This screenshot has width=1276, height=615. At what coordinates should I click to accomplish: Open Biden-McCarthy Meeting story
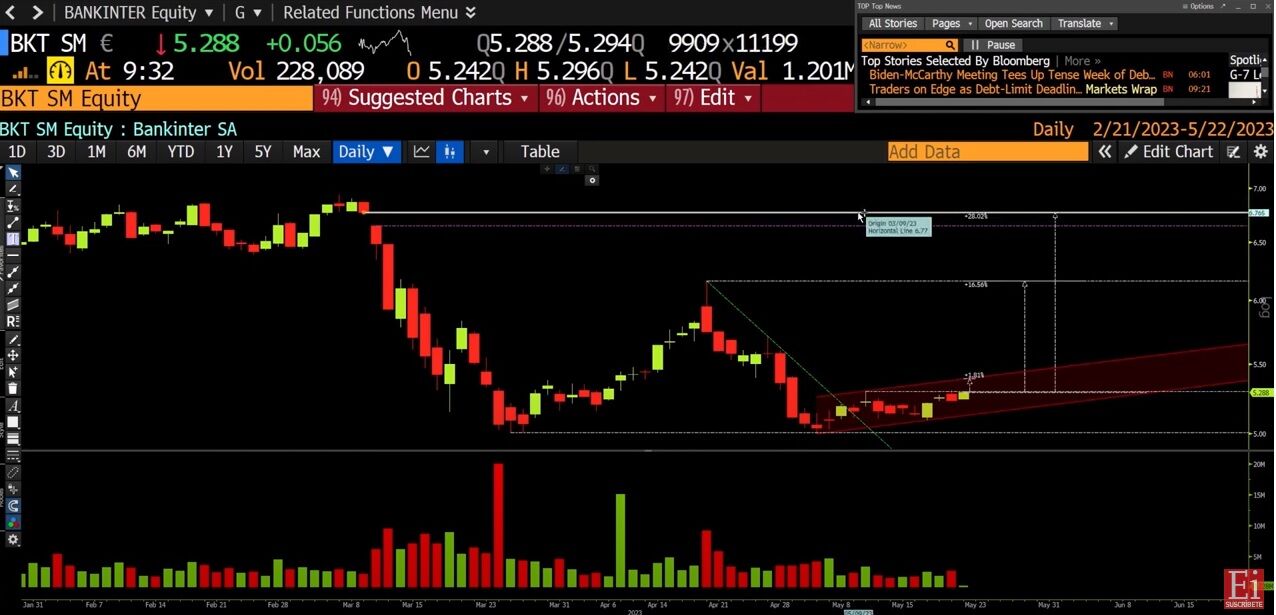tap(1012, 75)
